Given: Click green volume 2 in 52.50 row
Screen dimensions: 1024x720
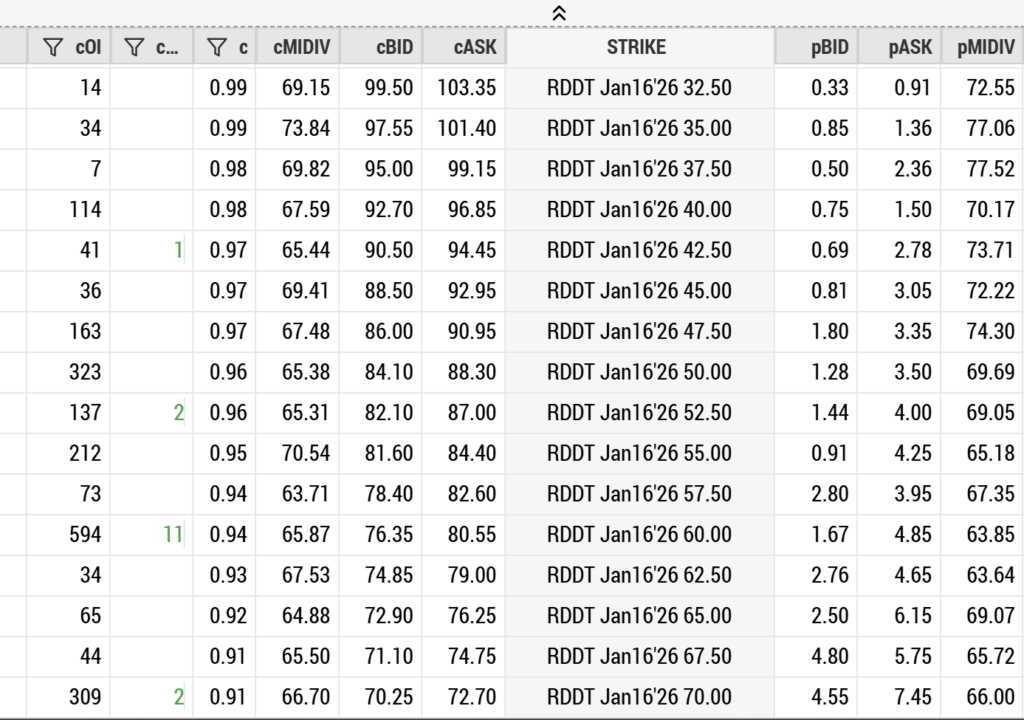Looking at the screenshot, I should coord(178,412).
